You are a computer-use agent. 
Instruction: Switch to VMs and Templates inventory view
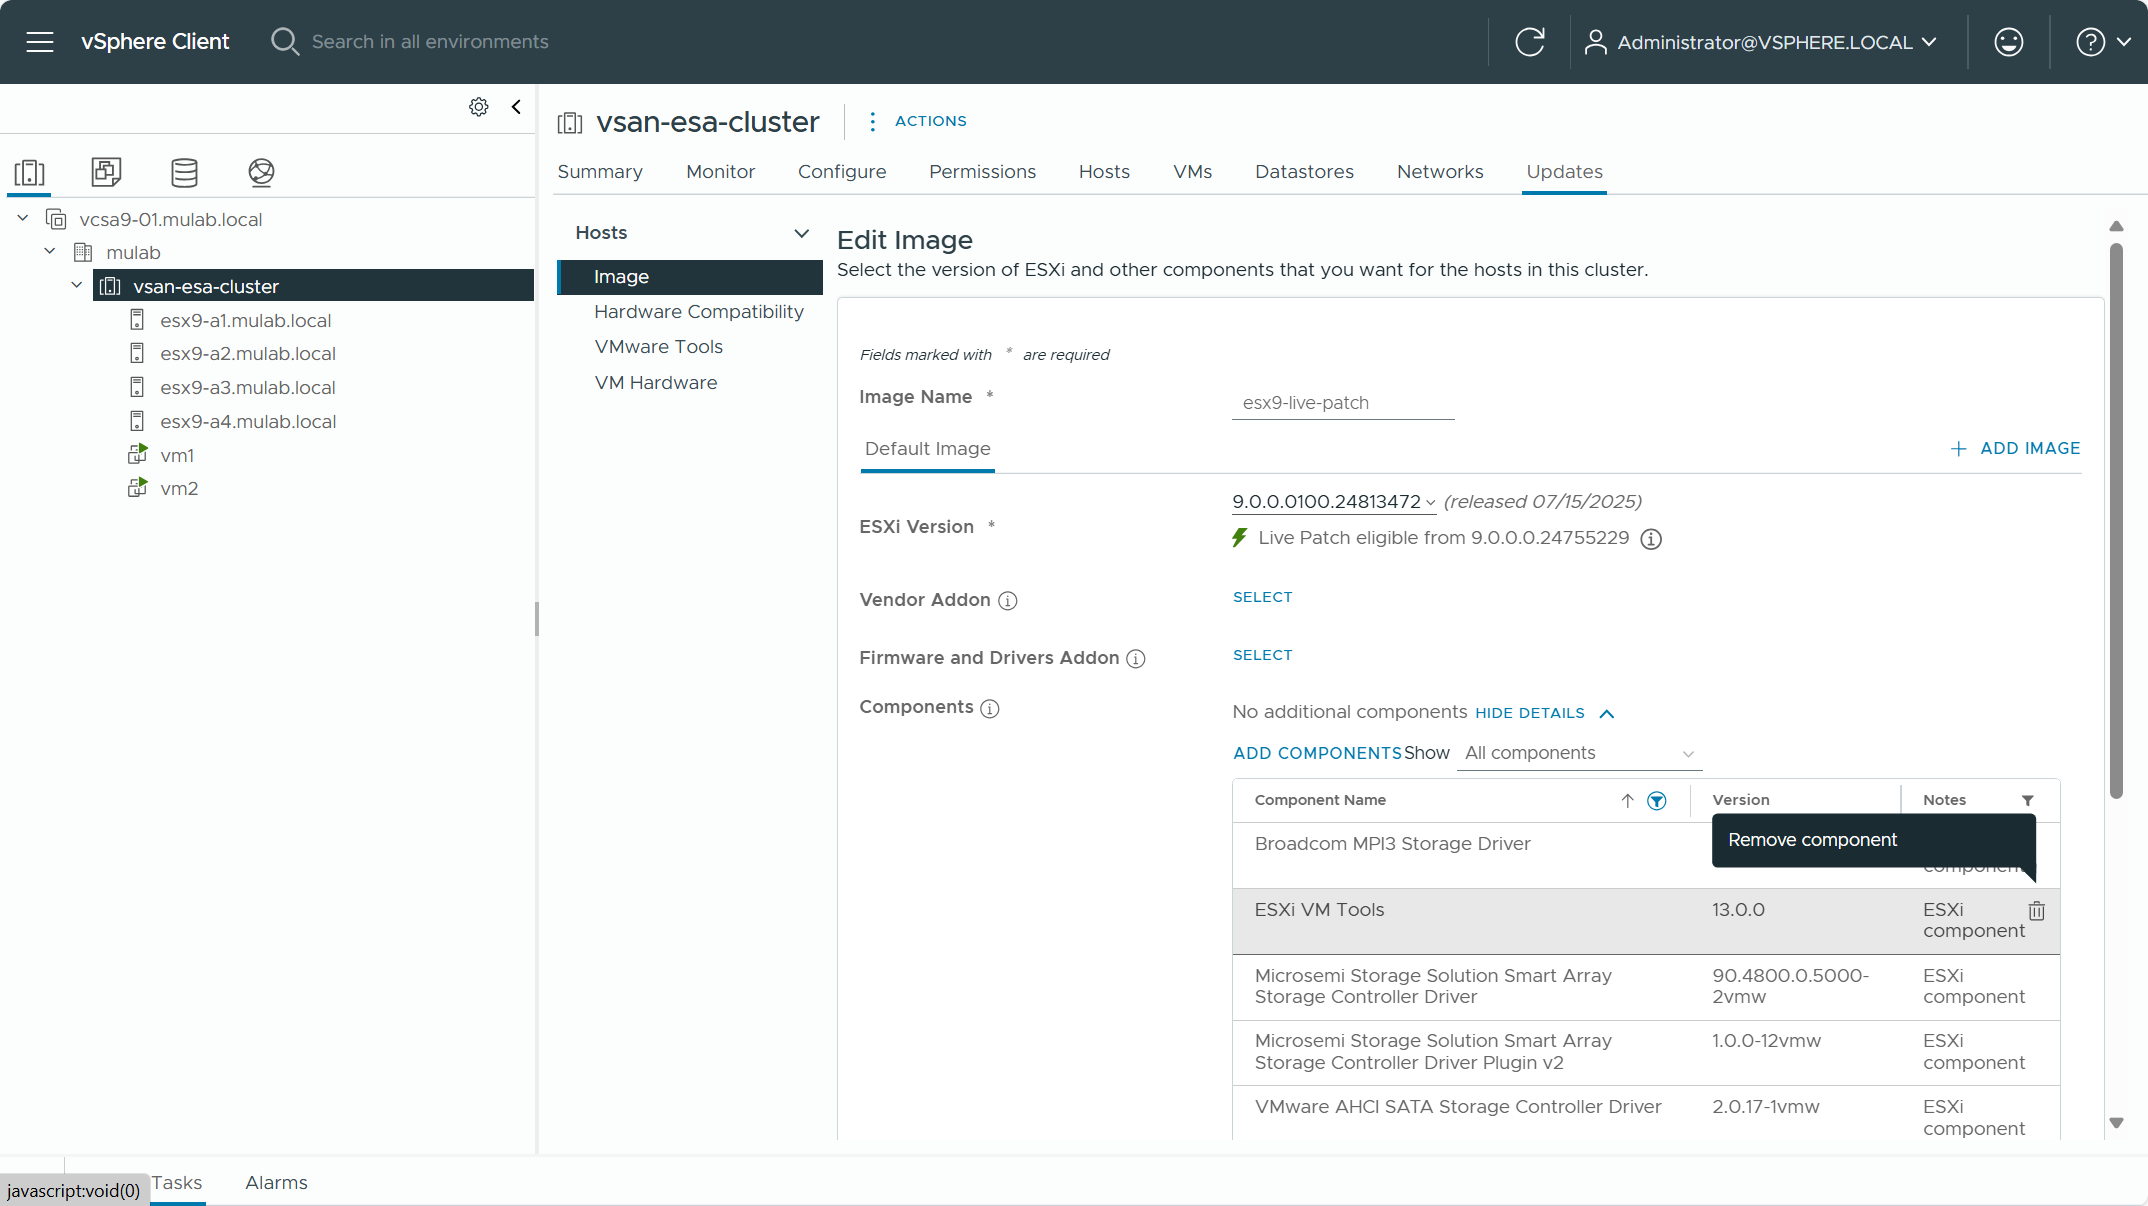point(106,173)
